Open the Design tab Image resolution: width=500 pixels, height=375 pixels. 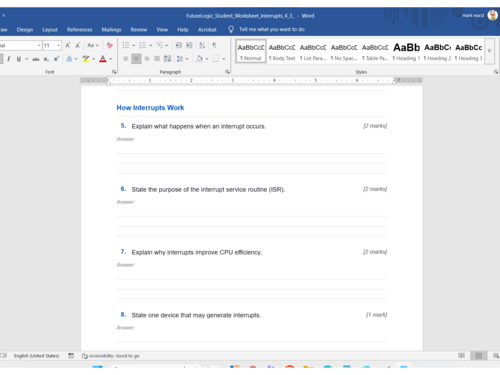25,29
